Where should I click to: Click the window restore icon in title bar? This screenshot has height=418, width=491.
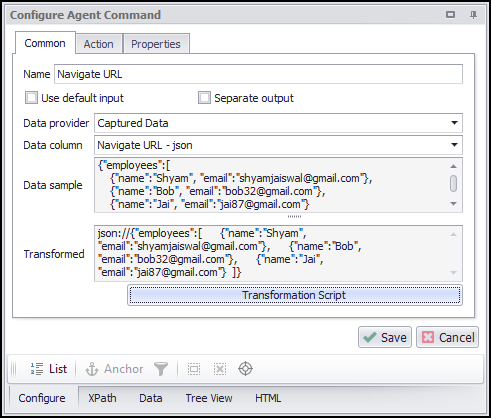coord(450,15)
